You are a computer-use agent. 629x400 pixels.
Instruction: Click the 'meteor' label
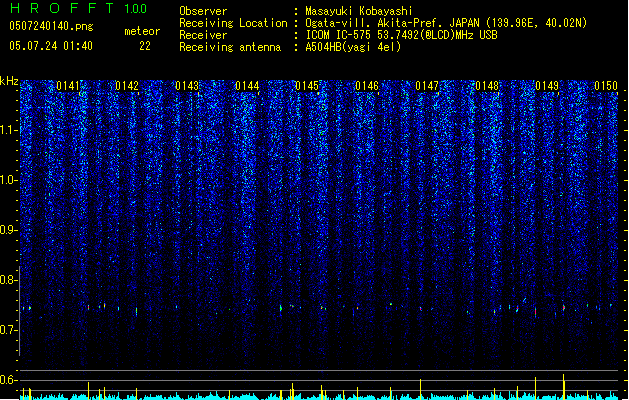[x=142, y=31]
